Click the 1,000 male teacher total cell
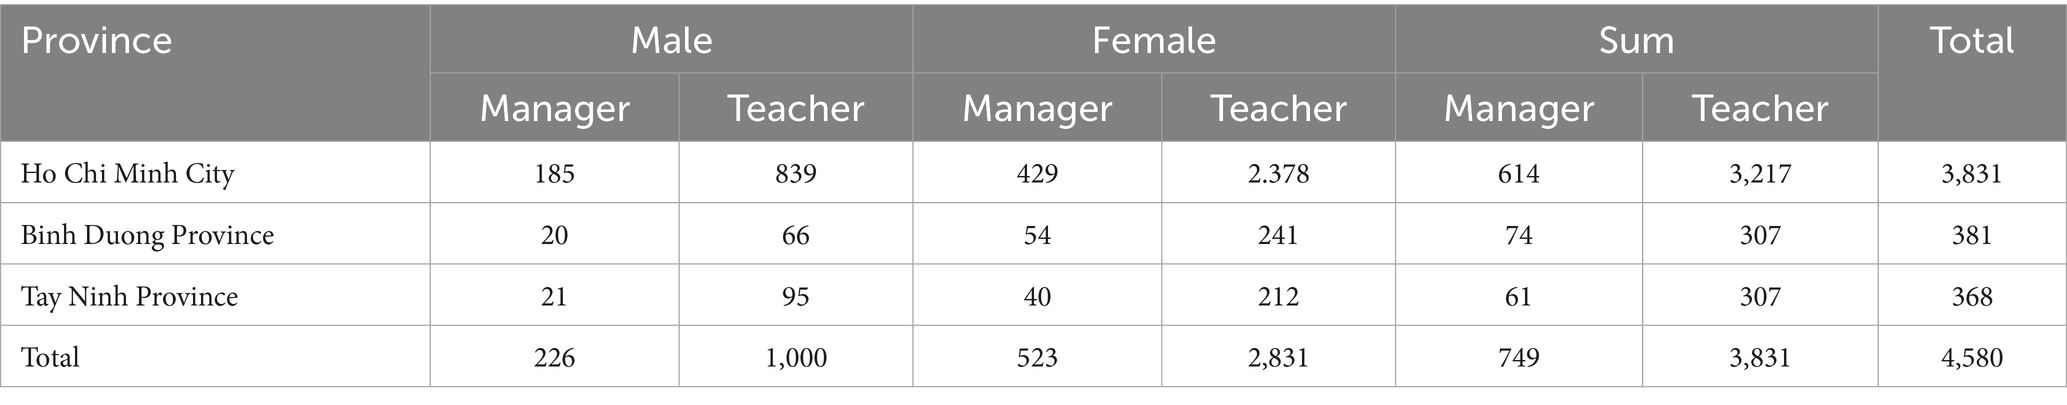2067x405 pixels. tap(795, 358)
